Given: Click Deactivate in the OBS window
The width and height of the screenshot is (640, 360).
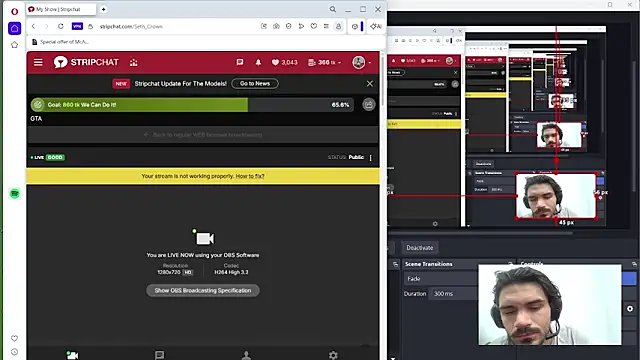Looking at the screenshot, I should [419, 248].
